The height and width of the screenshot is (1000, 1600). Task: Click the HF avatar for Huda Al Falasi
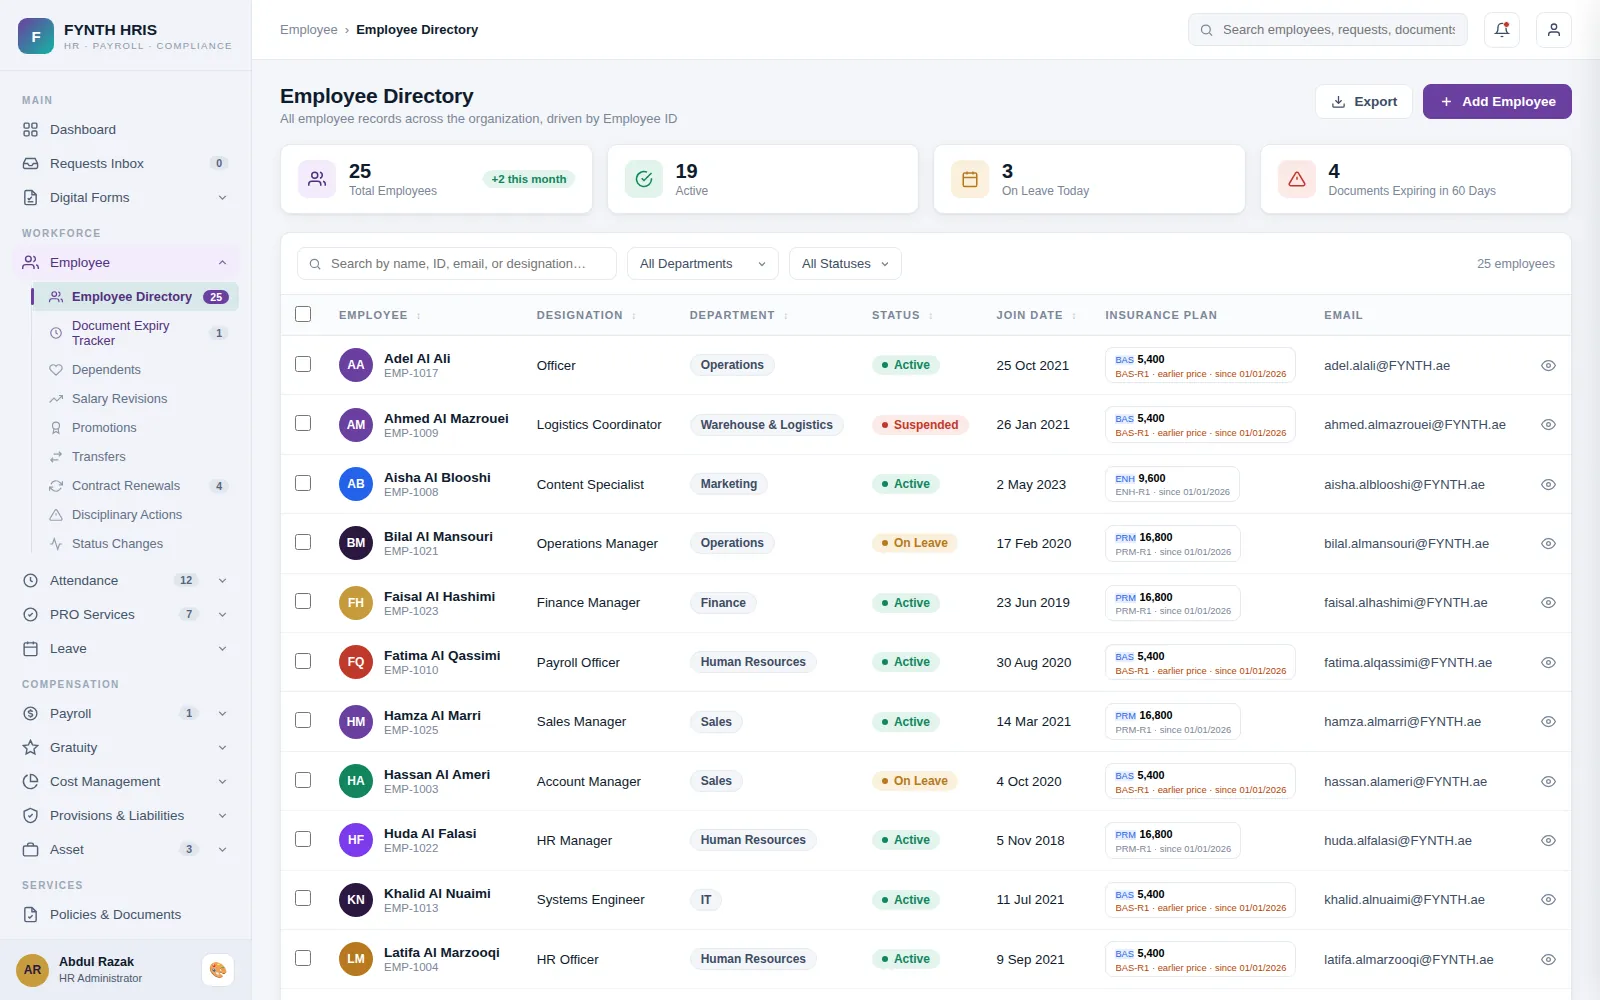click(356, 840)
